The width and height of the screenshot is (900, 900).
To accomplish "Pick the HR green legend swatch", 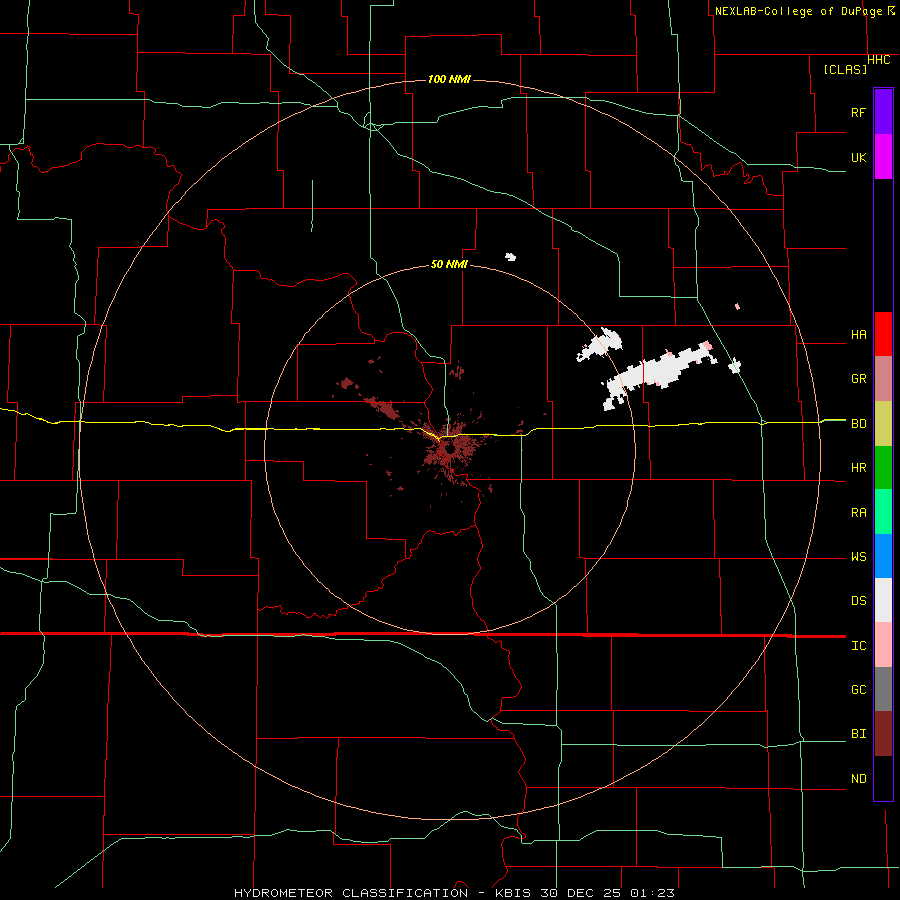I will [x=883, y=468].
